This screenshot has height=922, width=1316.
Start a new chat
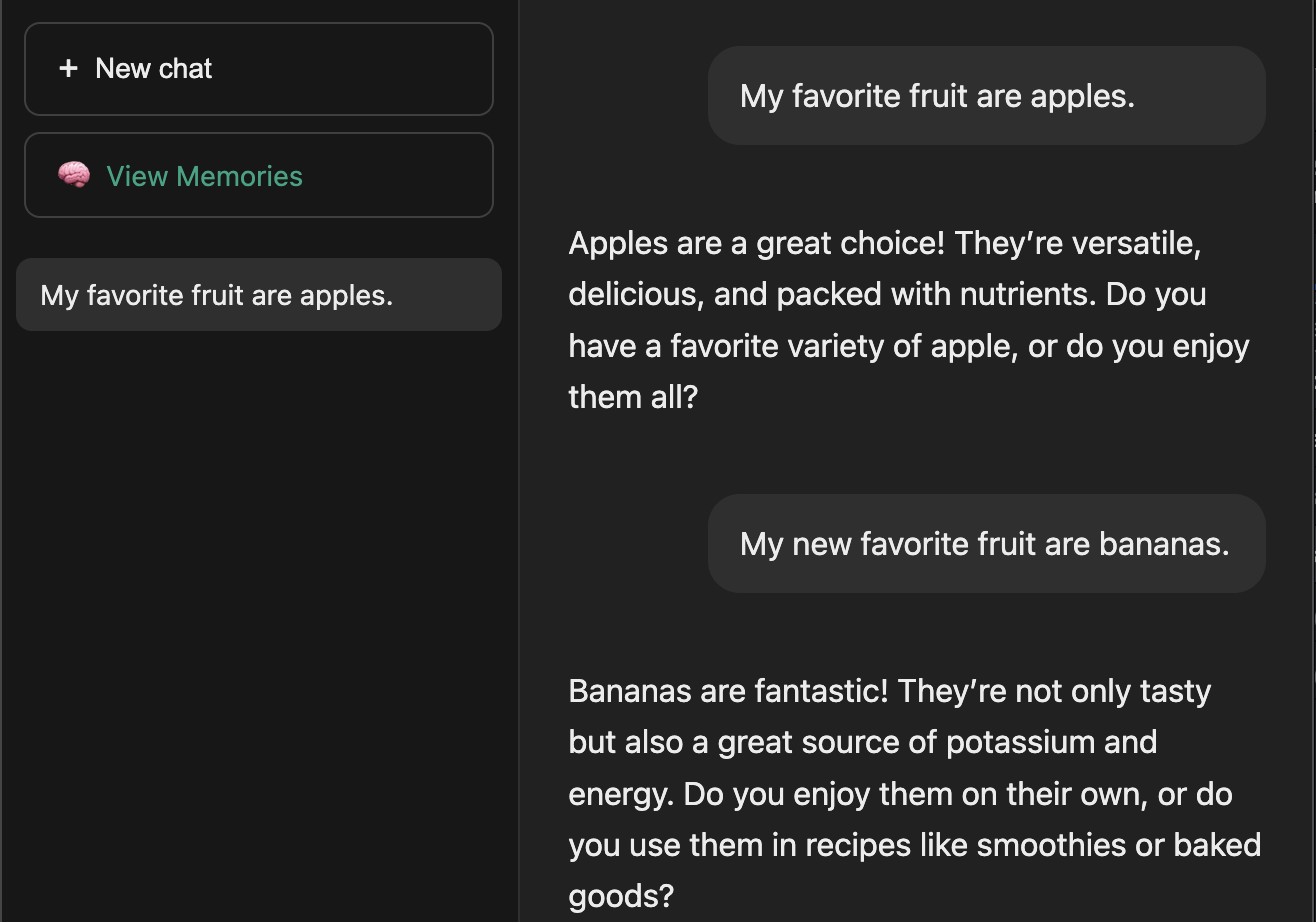(x=258, y=69)
